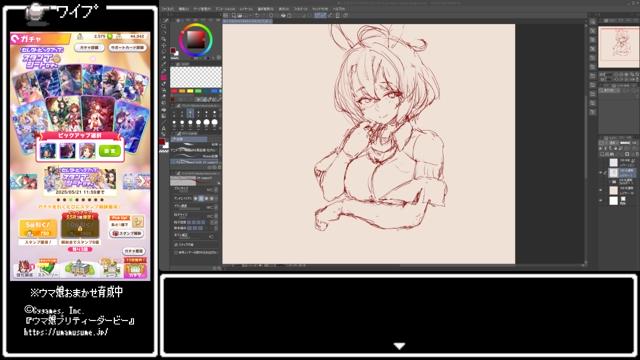Image resolution: width=640 pixels, height=360 pixels.
Task: Open the 編集 menu
Action: (x=184, y=9)
